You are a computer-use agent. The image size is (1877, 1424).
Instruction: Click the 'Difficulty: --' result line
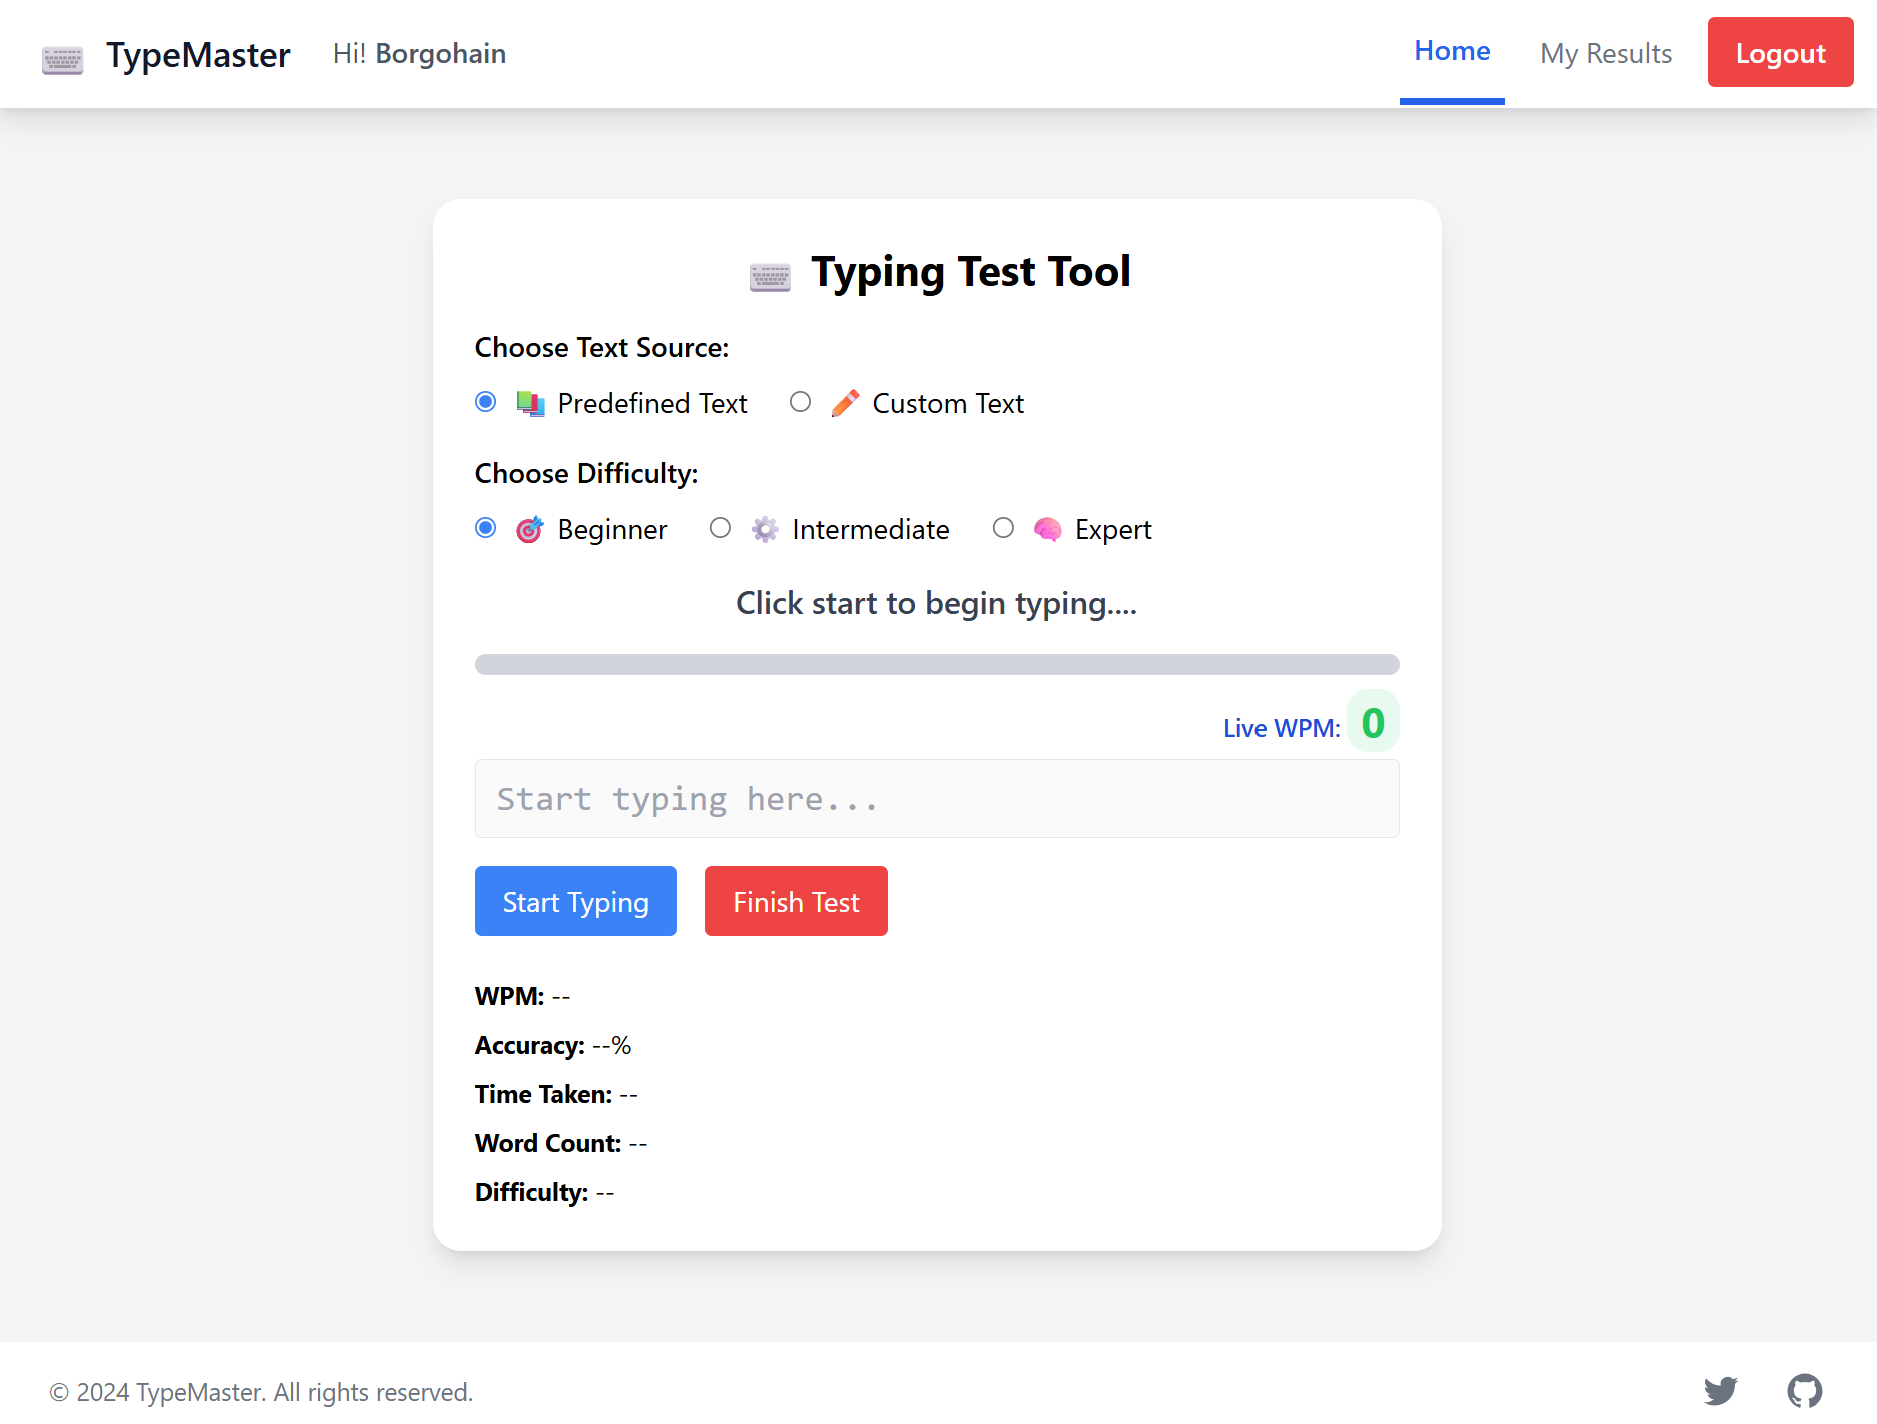(545, 1193)
